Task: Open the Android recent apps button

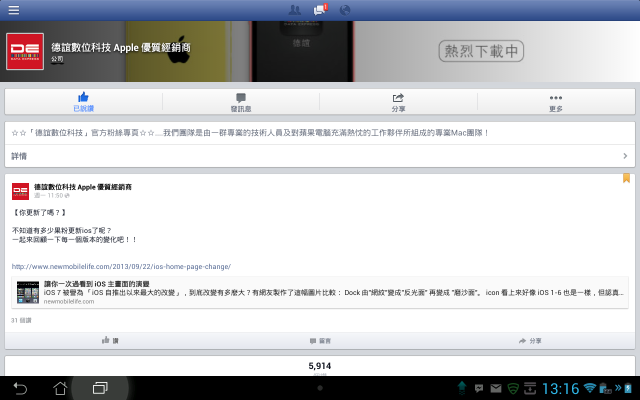Action: (x=100, y=388)
